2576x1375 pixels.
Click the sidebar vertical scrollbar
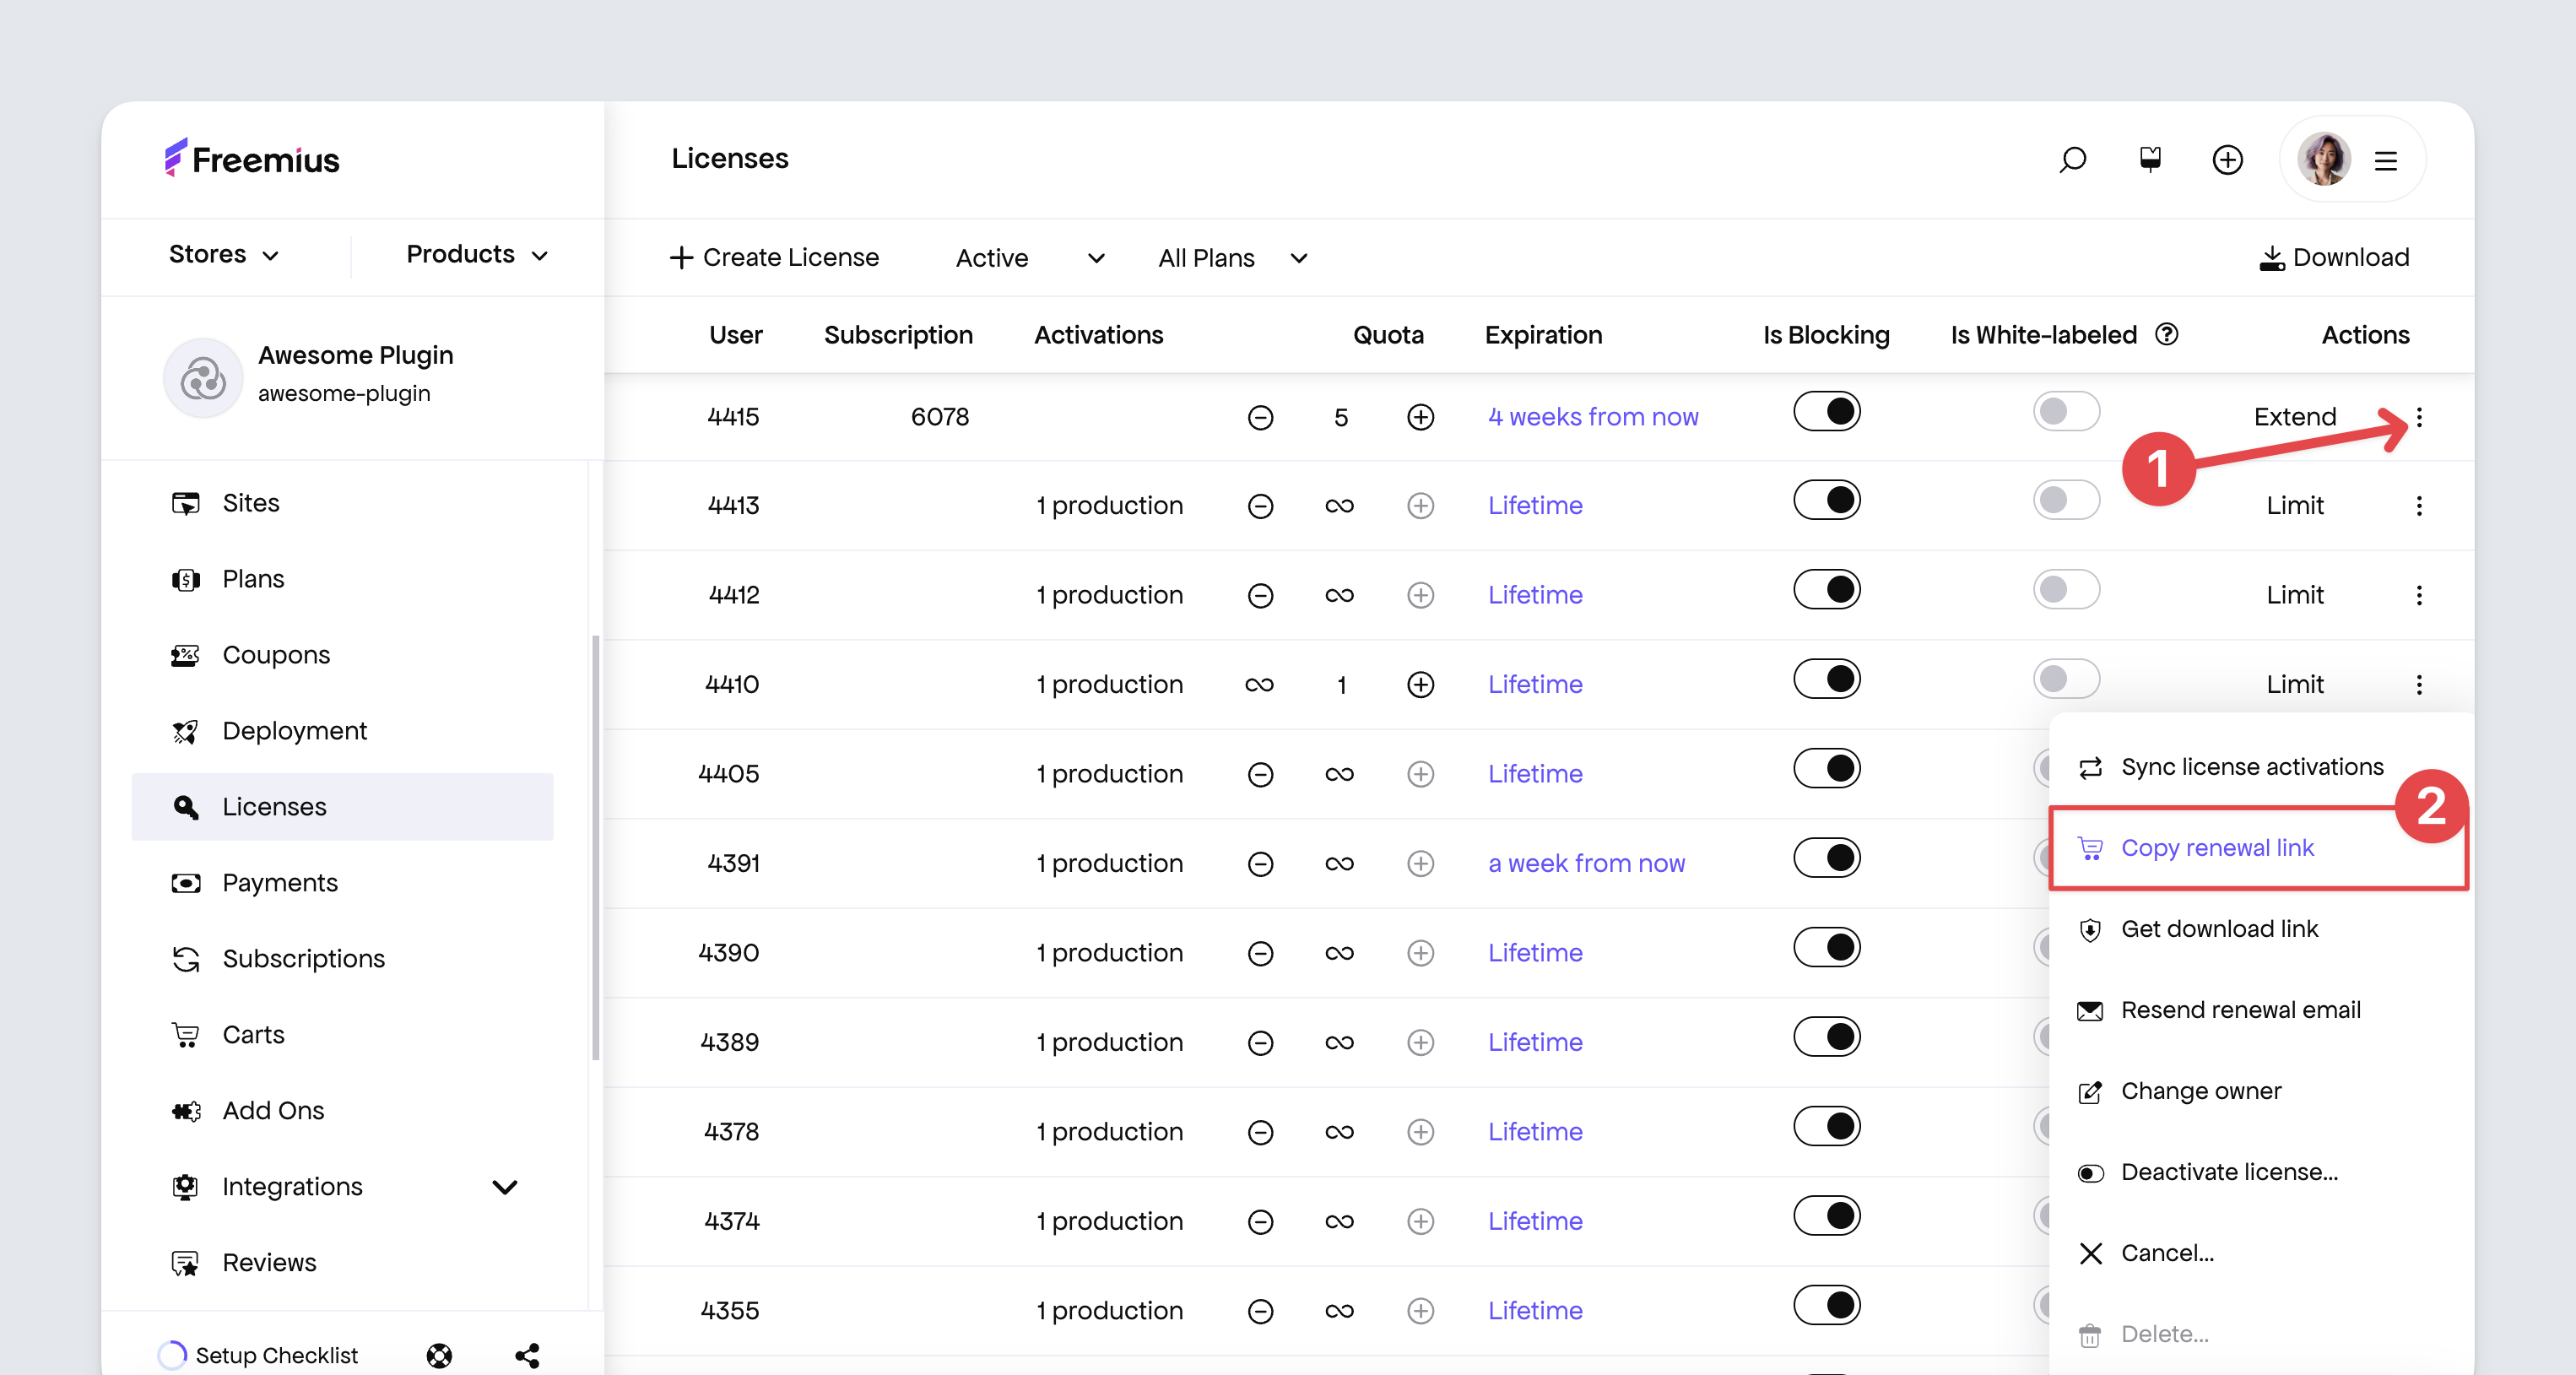596,847
